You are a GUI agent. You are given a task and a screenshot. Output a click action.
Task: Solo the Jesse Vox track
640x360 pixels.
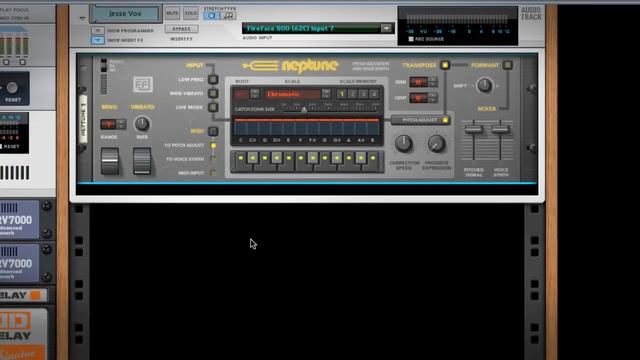click(x=190, y=13)
